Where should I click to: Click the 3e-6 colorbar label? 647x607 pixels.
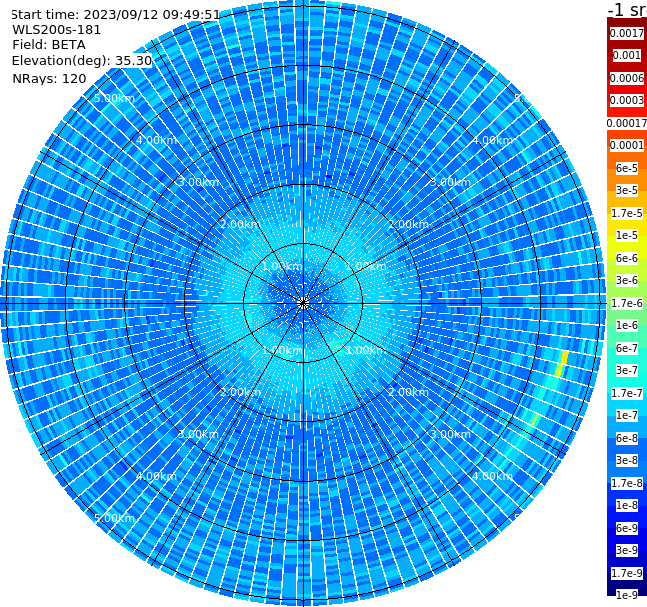(627, 280)
